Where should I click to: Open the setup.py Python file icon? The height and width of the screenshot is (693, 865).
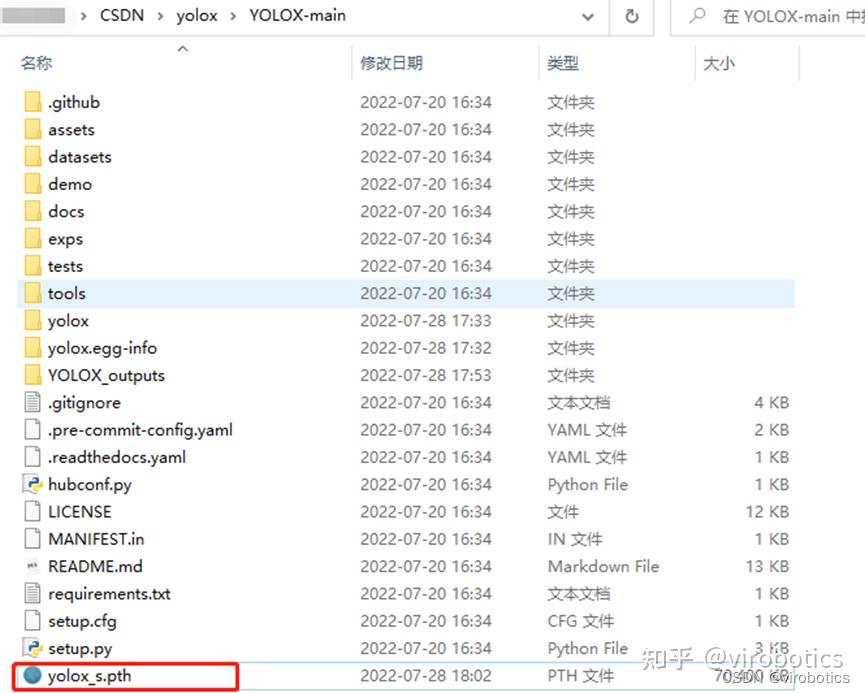coord(31,648)
